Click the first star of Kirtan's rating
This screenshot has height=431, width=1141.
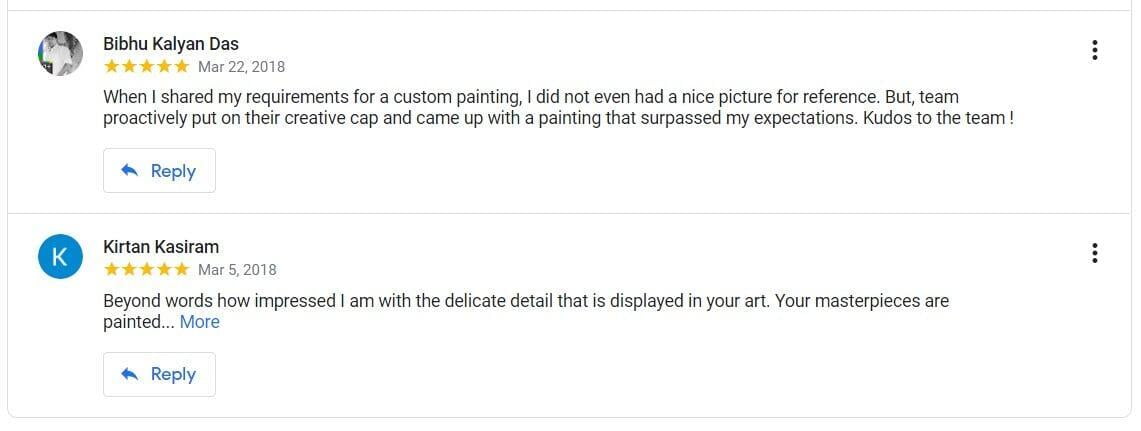click(111, 270)
